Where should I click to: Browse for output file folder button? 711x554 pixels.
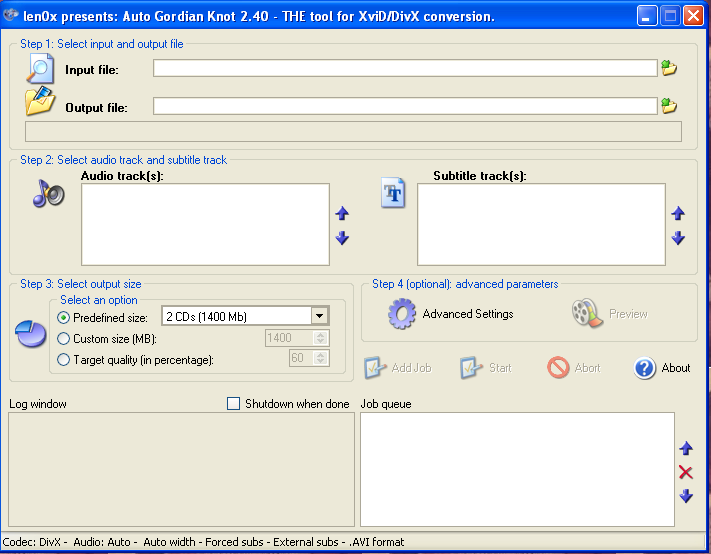[x=669, y=106]
